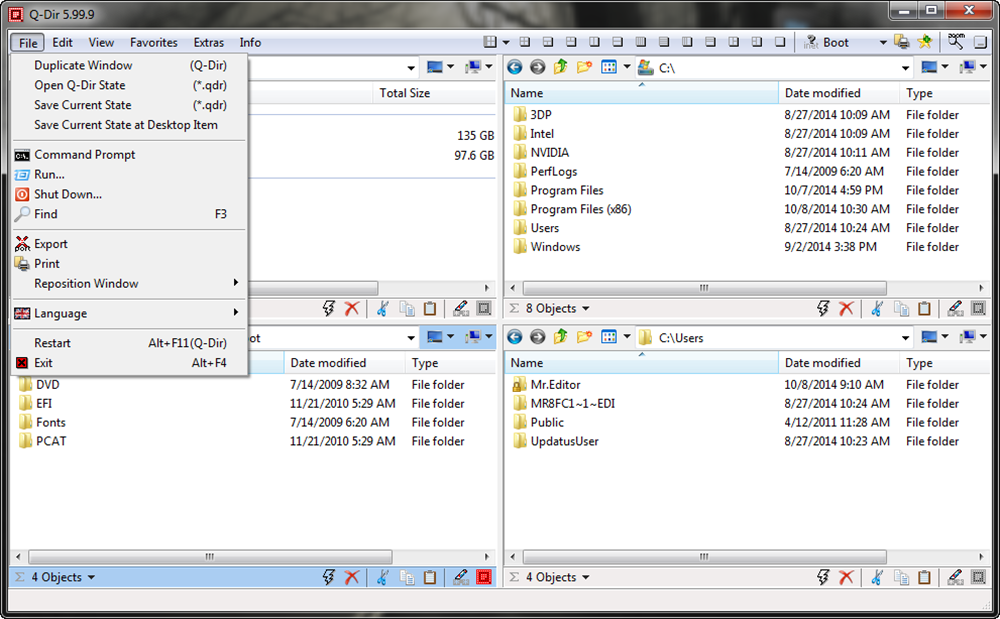The width and height of the screenshot is (1000, 619).
Task: Click the clipboard paste icon in the 8 Objects bar
Action: tap(924, 309)
